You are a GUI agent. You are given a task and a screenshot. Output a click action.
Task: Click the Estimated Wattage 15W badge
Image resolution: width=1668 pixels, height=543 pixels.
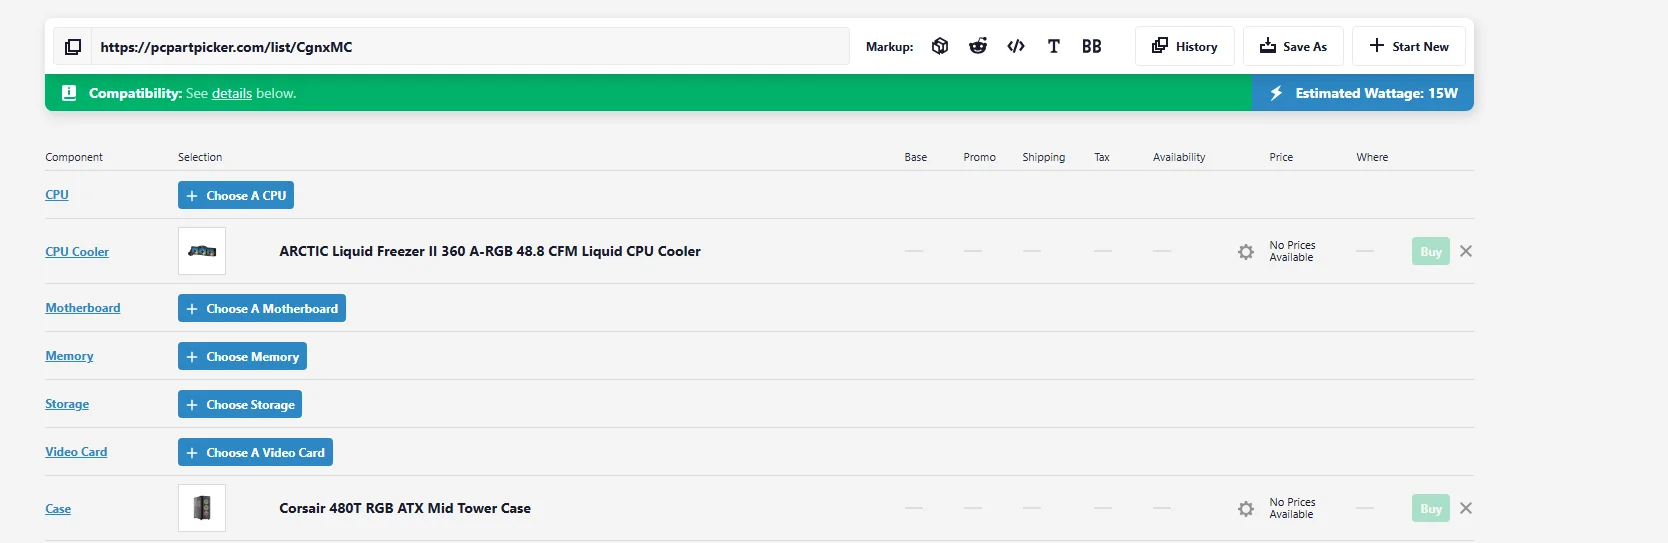pos(1363,93)
